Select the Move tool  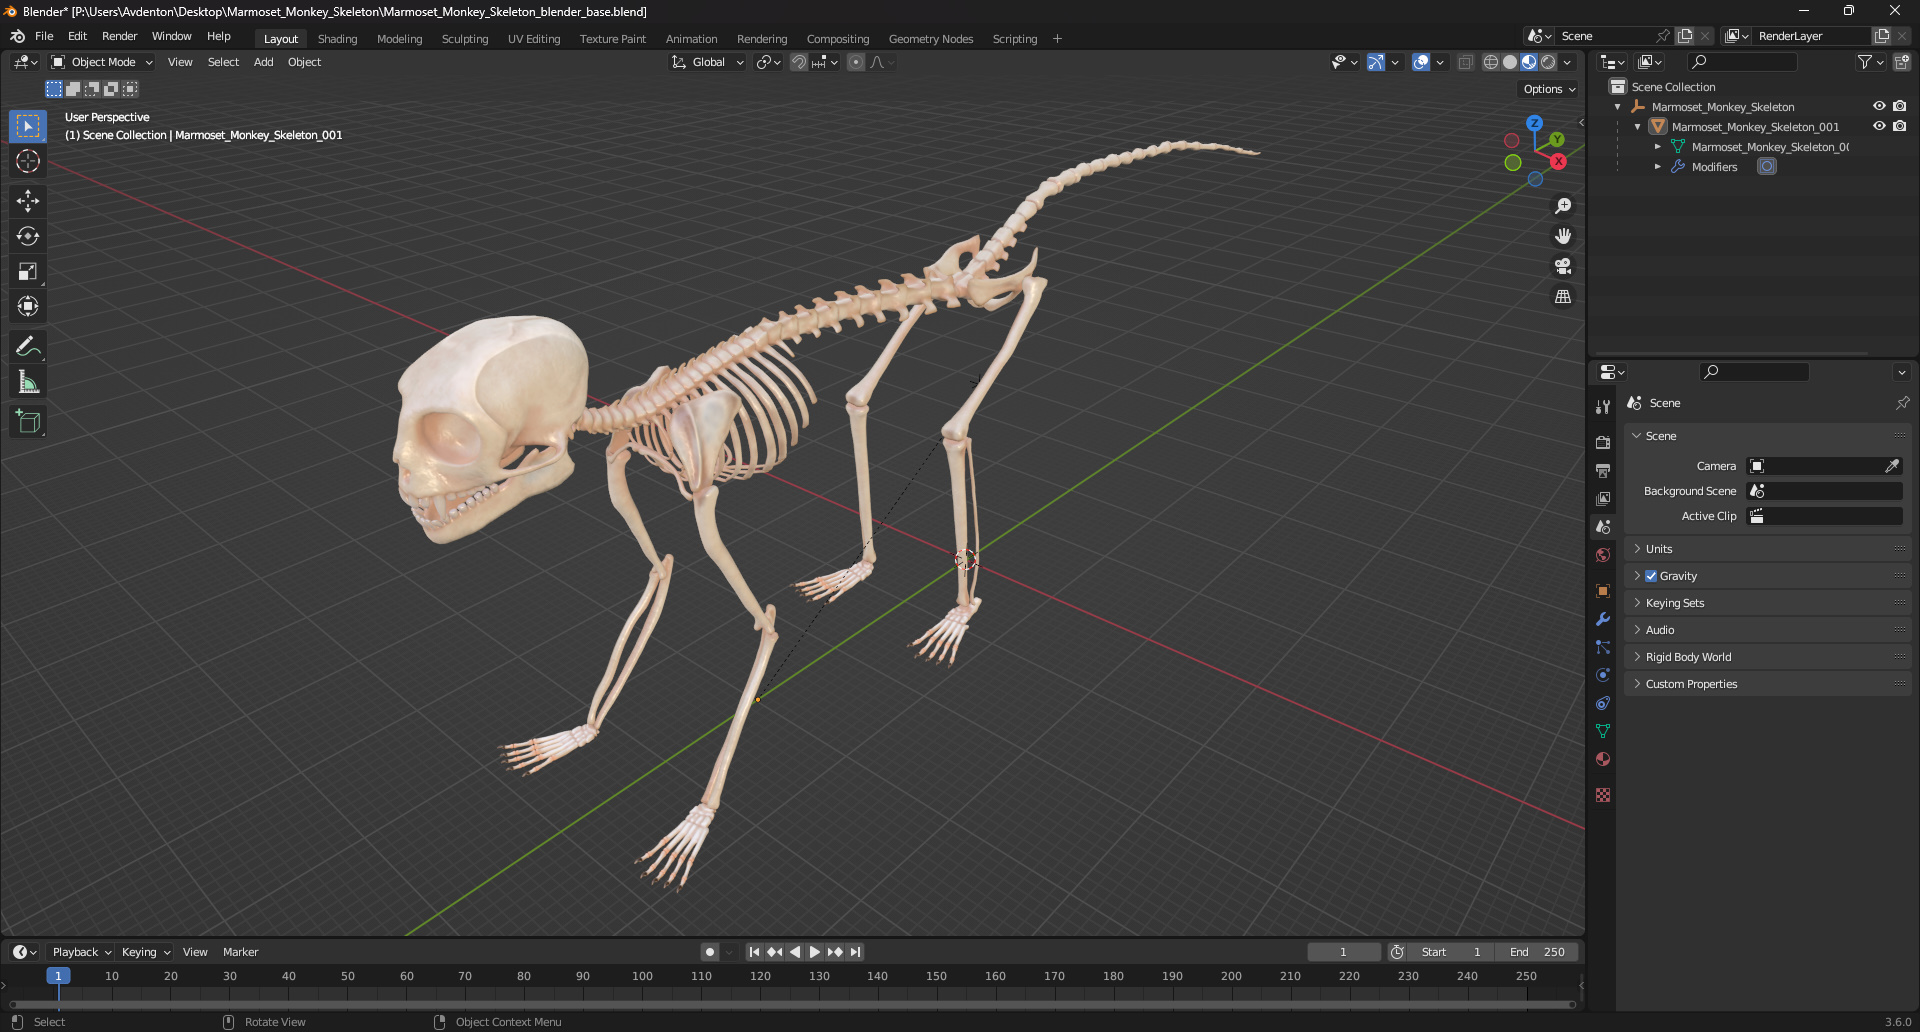tap(28, 201)
